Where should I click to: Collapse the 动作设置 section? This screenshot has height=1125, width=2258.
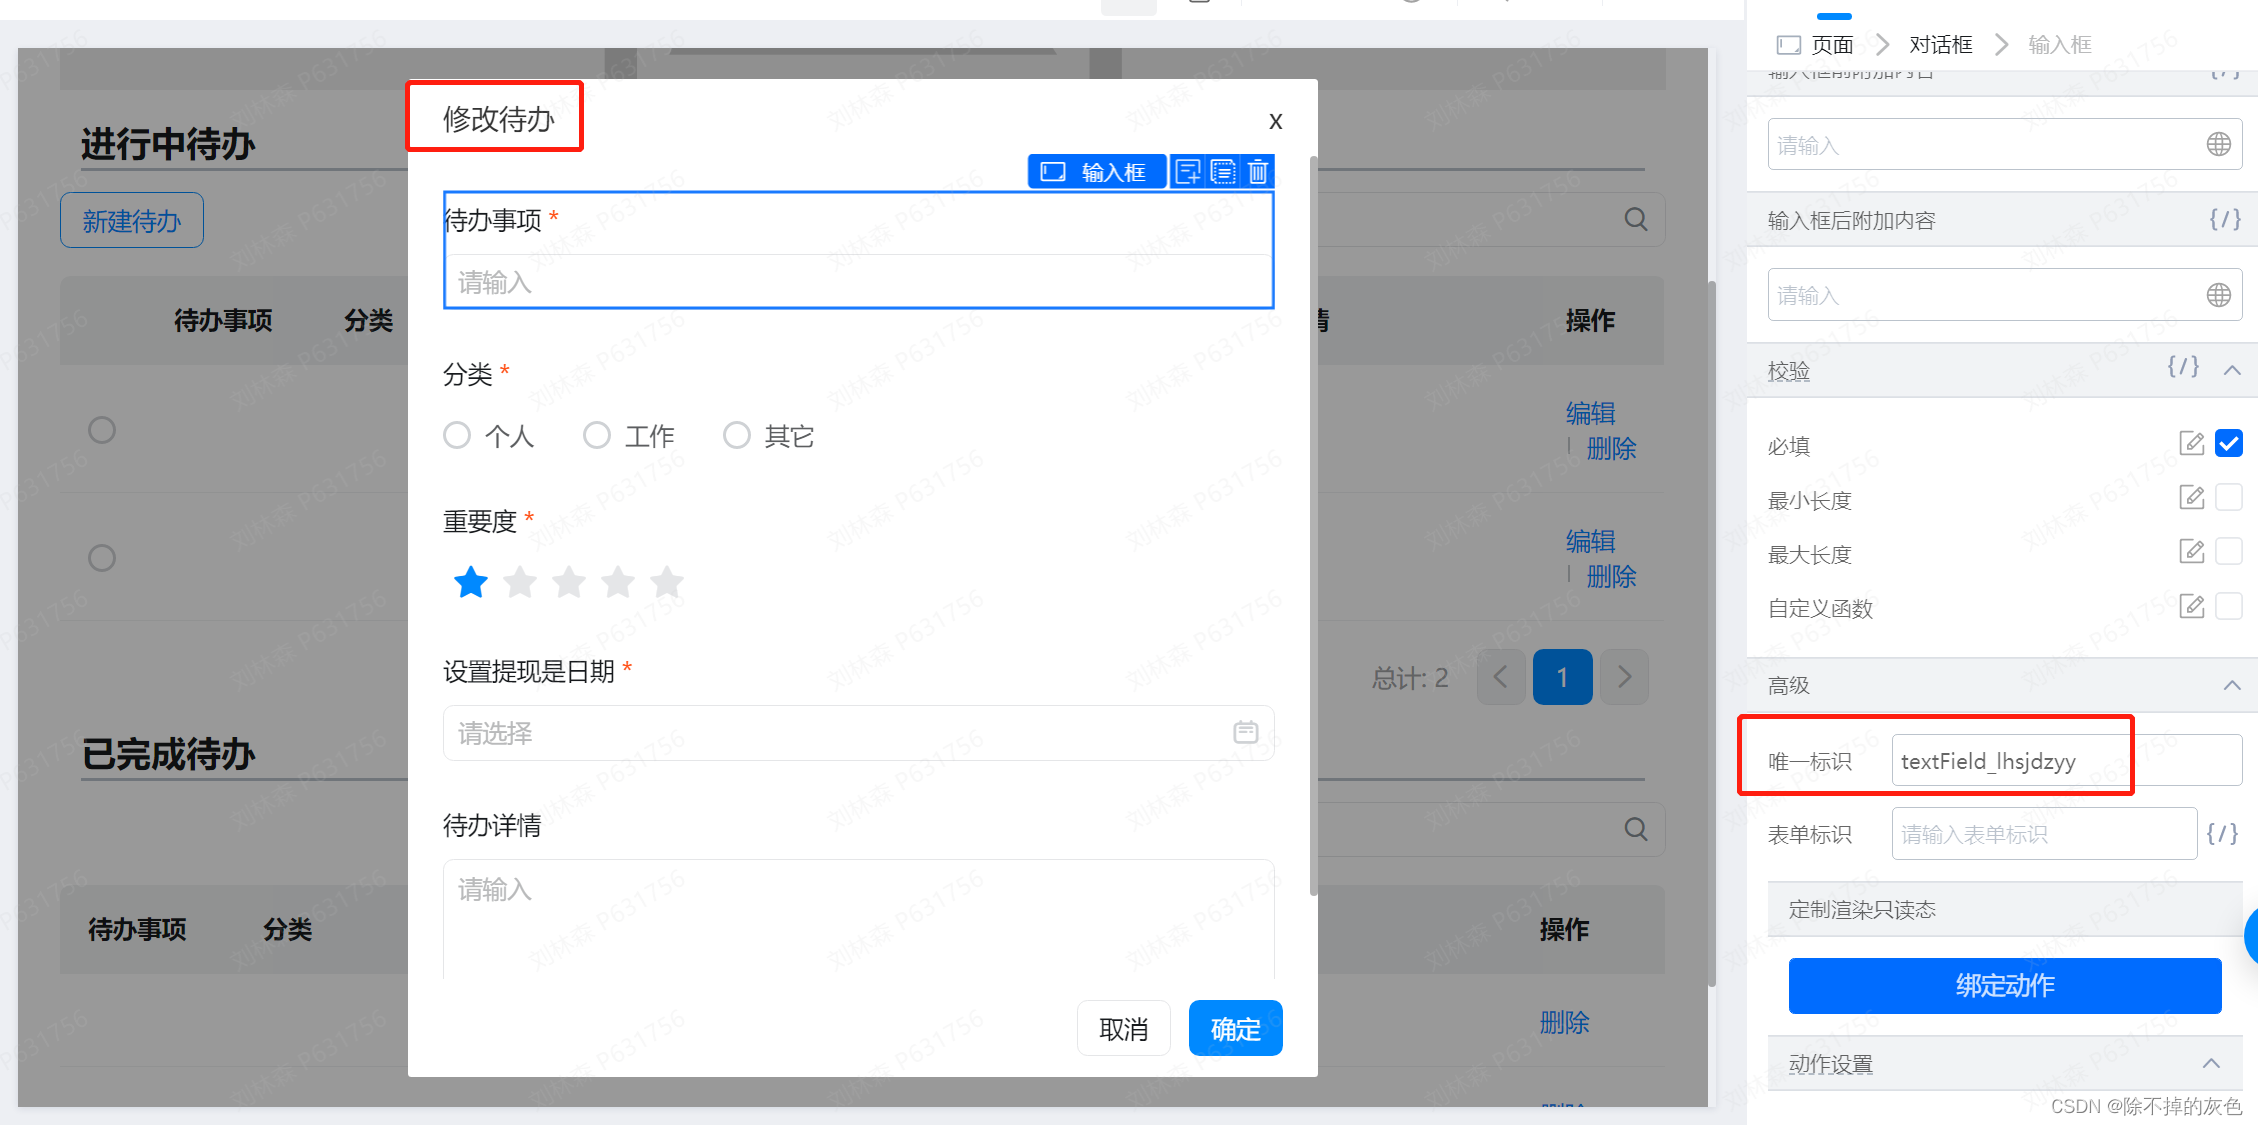click(2211, 1063)
